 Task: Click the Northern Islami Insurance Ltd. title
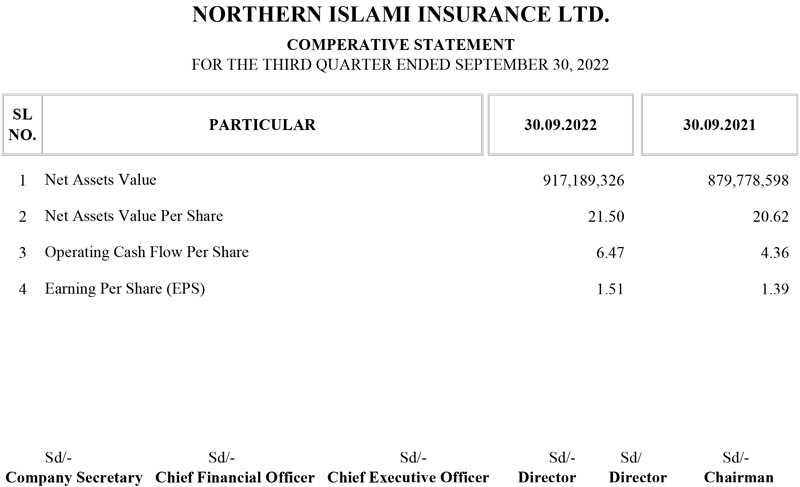[x=400, y=17]
